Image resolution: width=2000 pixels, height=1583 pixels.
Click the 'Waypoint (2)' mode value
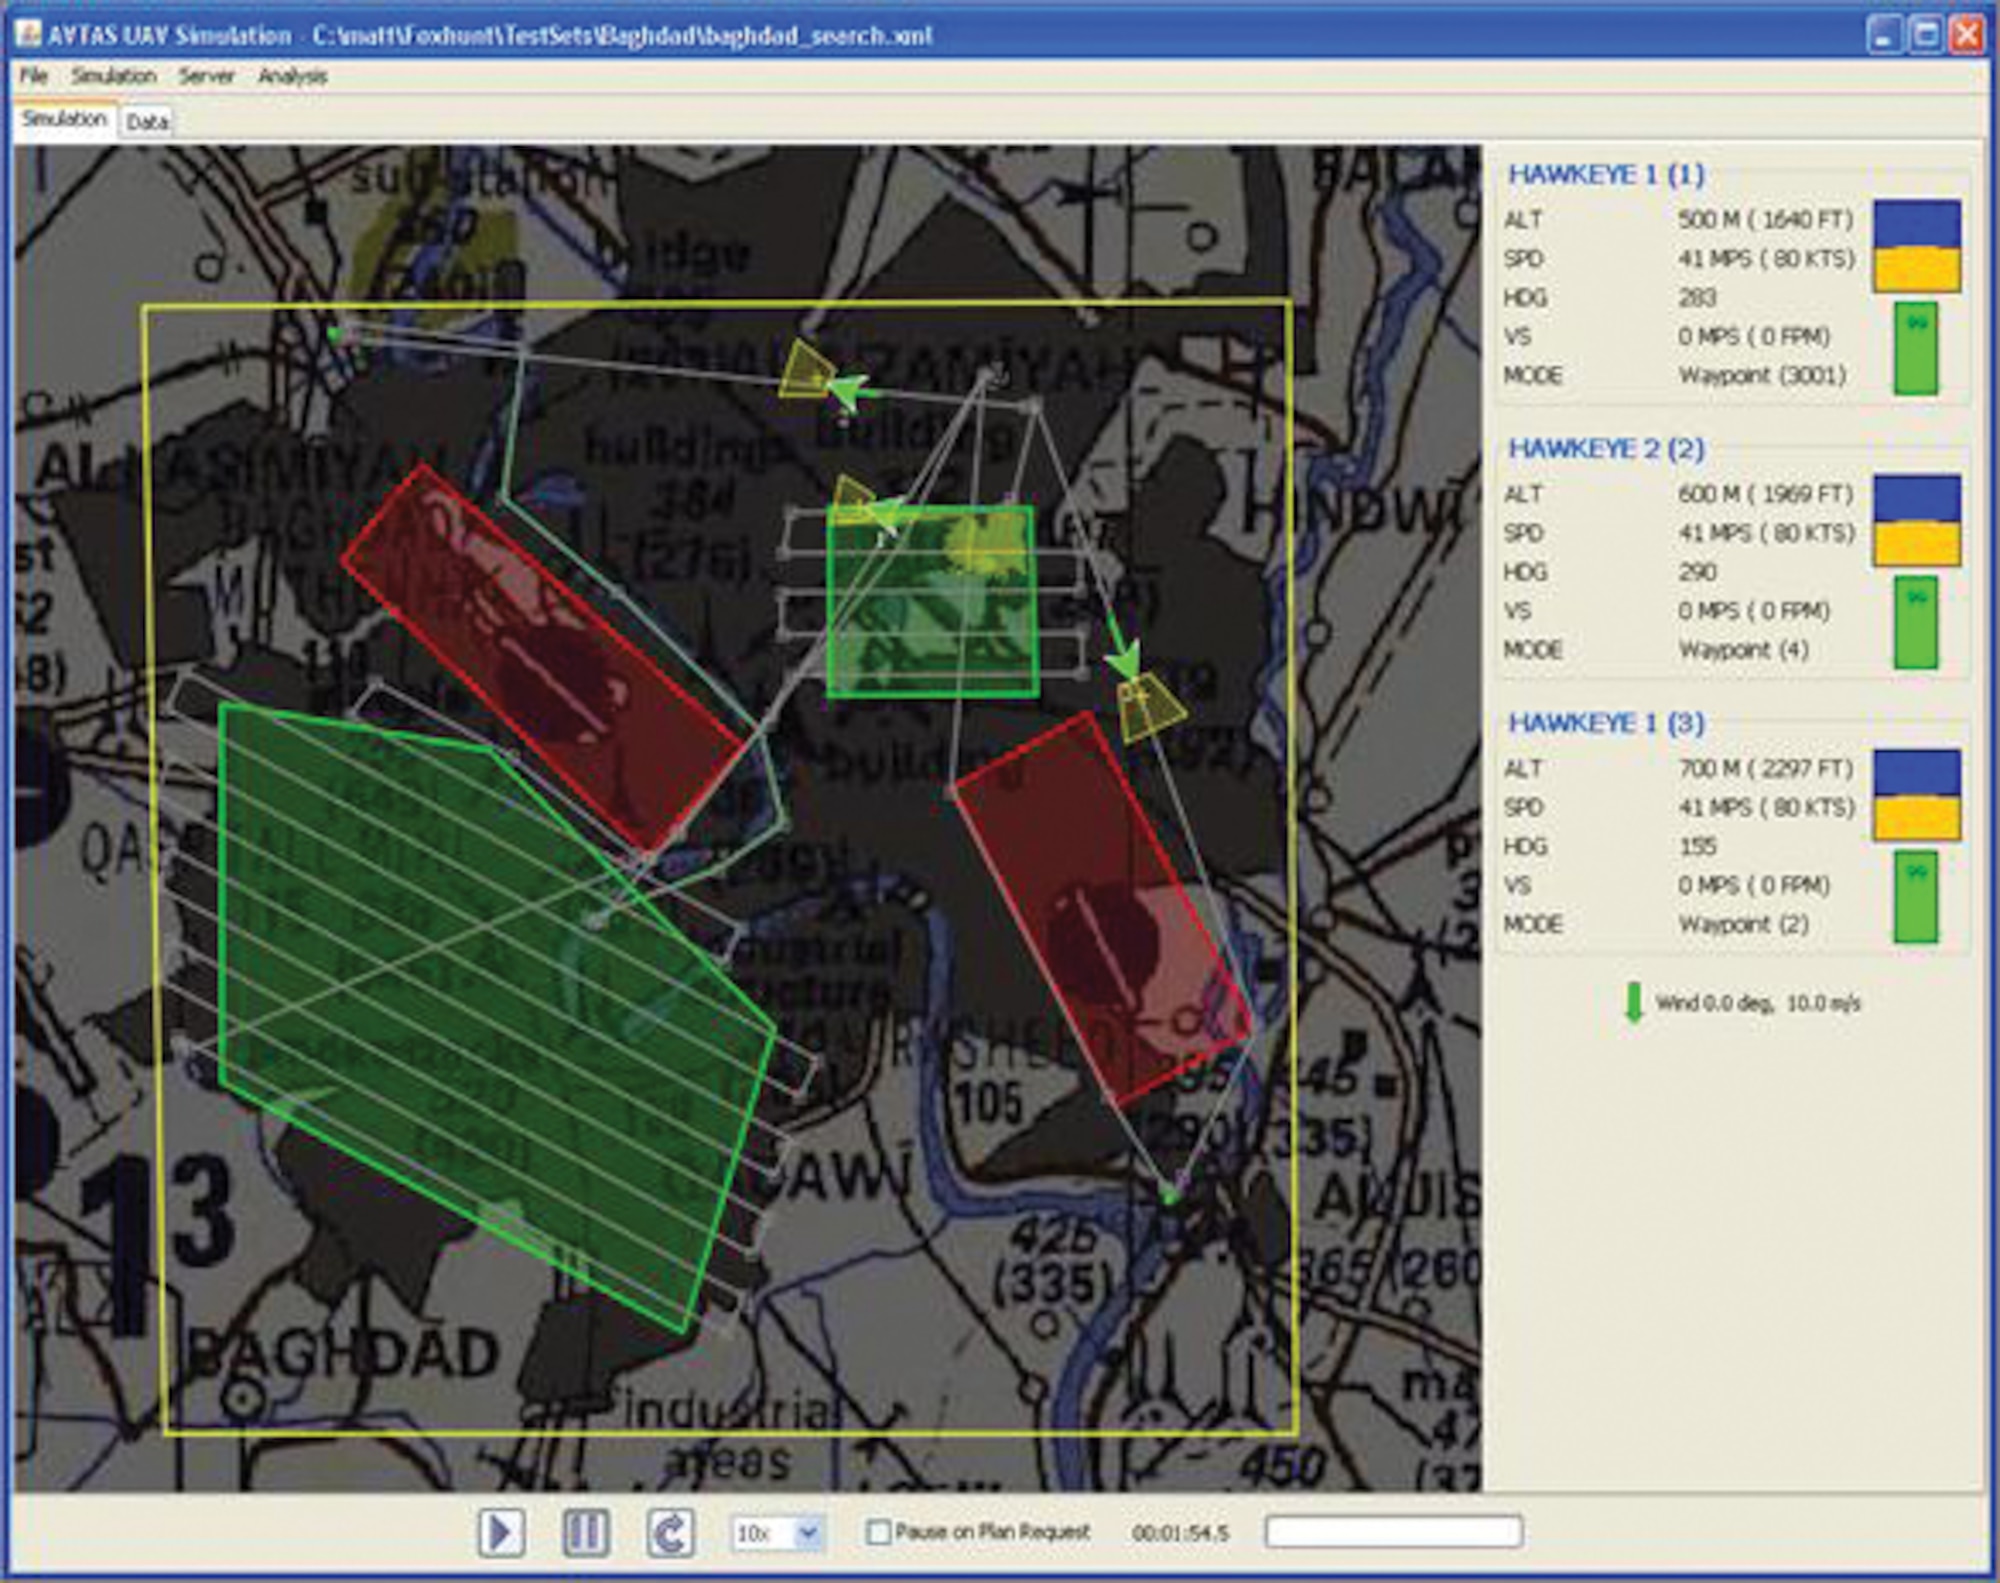(x=1744, y=924)
